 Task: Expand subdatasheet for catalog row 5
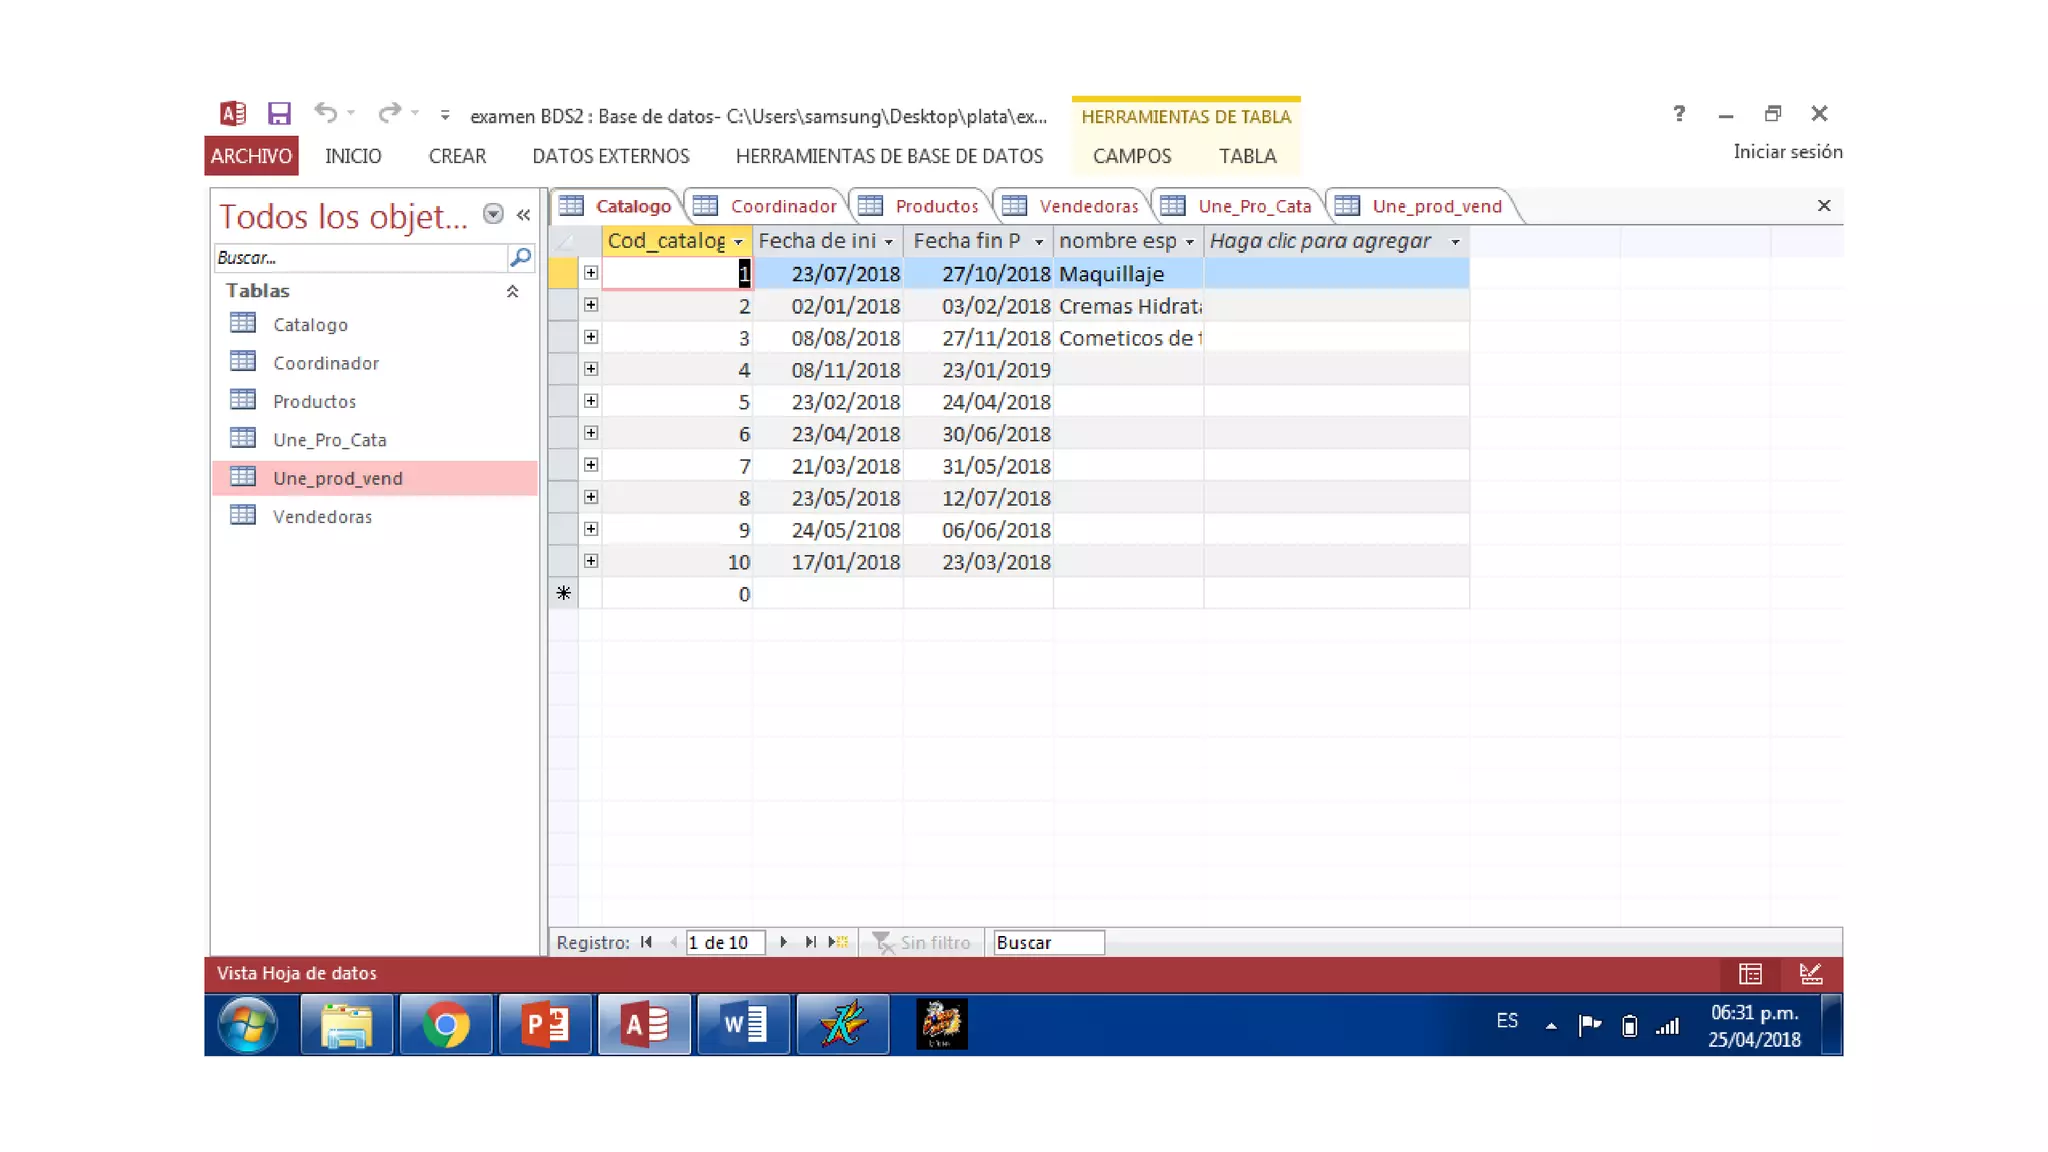coord(591,401)
